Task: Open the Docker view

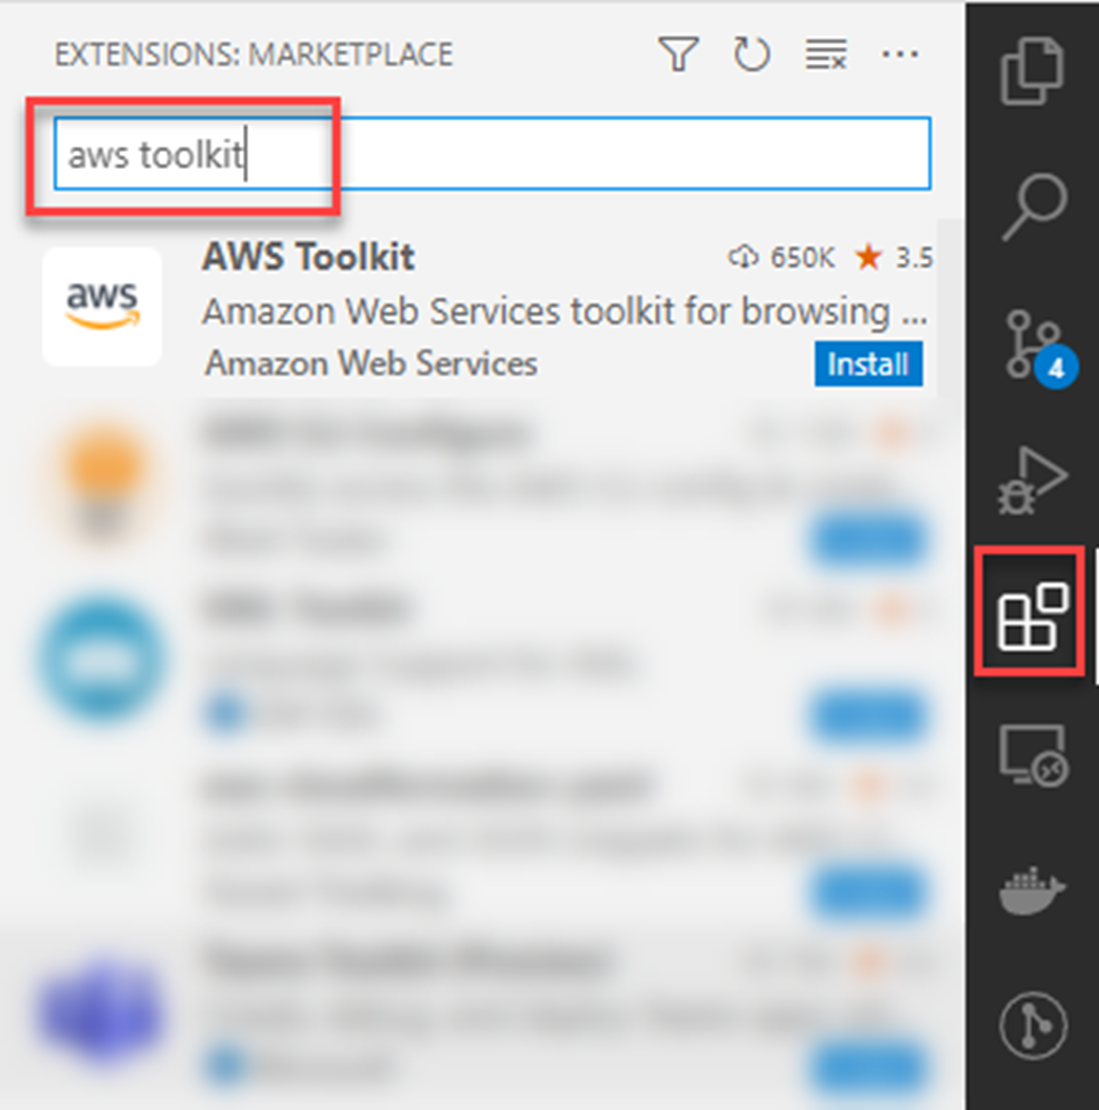Action: click(1032, 890)
